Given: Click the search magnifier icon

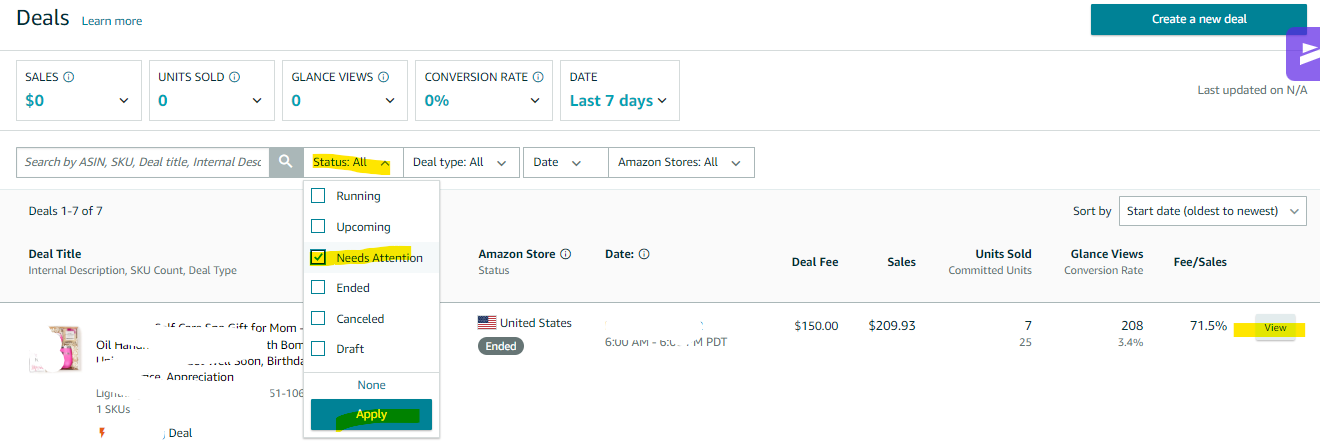Looking at the screenshot, I should click(x=286, y=162).
